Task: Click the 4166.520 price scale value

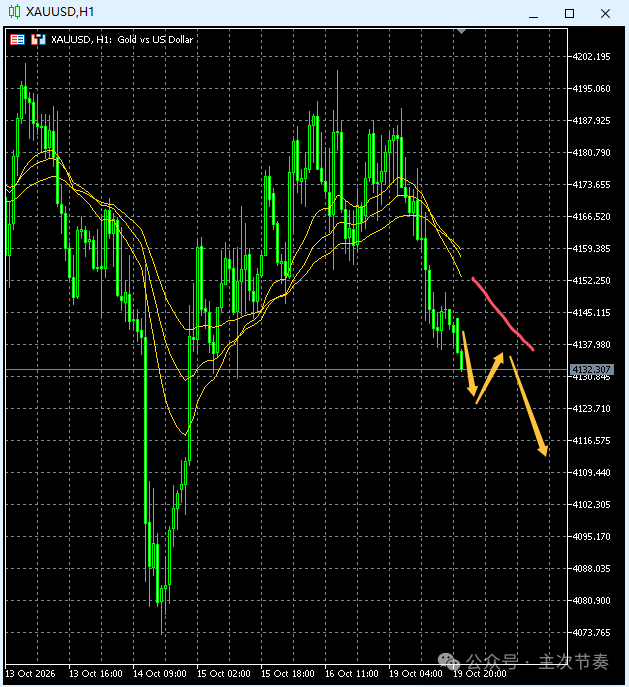Action: click(x=591, y=216)
